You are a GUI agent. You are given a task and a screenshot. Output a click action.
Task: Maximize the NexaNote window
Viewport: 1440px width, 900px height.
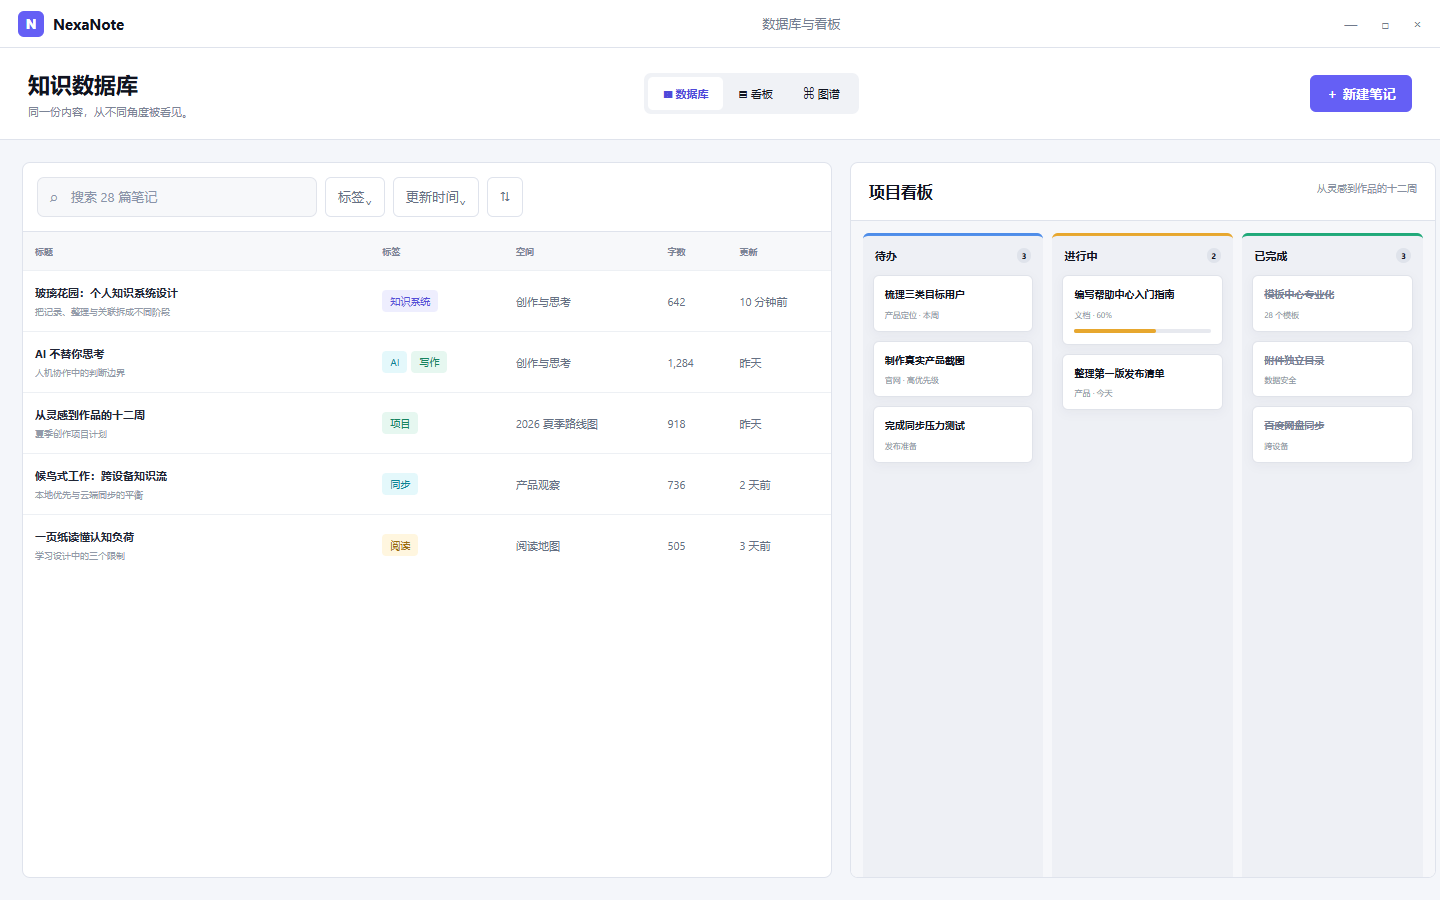[x=1385, y=25]
